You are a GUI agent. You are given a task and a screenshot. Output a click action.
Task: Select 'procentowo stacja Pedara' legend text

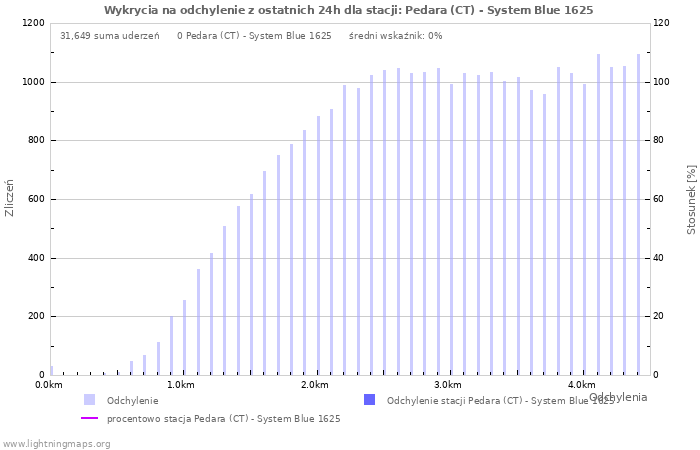(223, 419)
